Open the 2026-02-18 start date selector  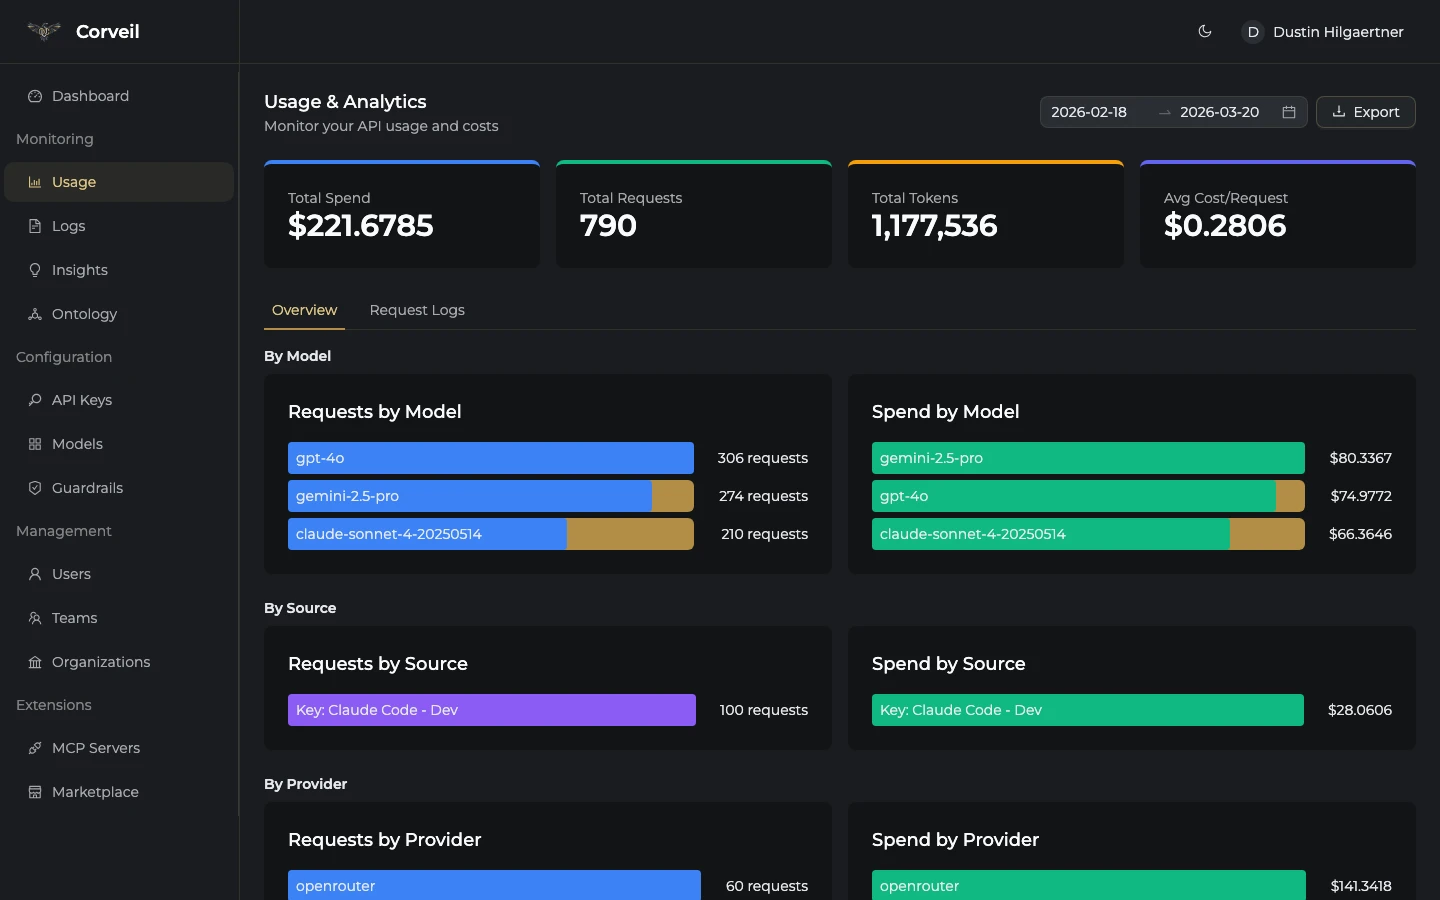pyautogui.click(x=1089, y=112)
